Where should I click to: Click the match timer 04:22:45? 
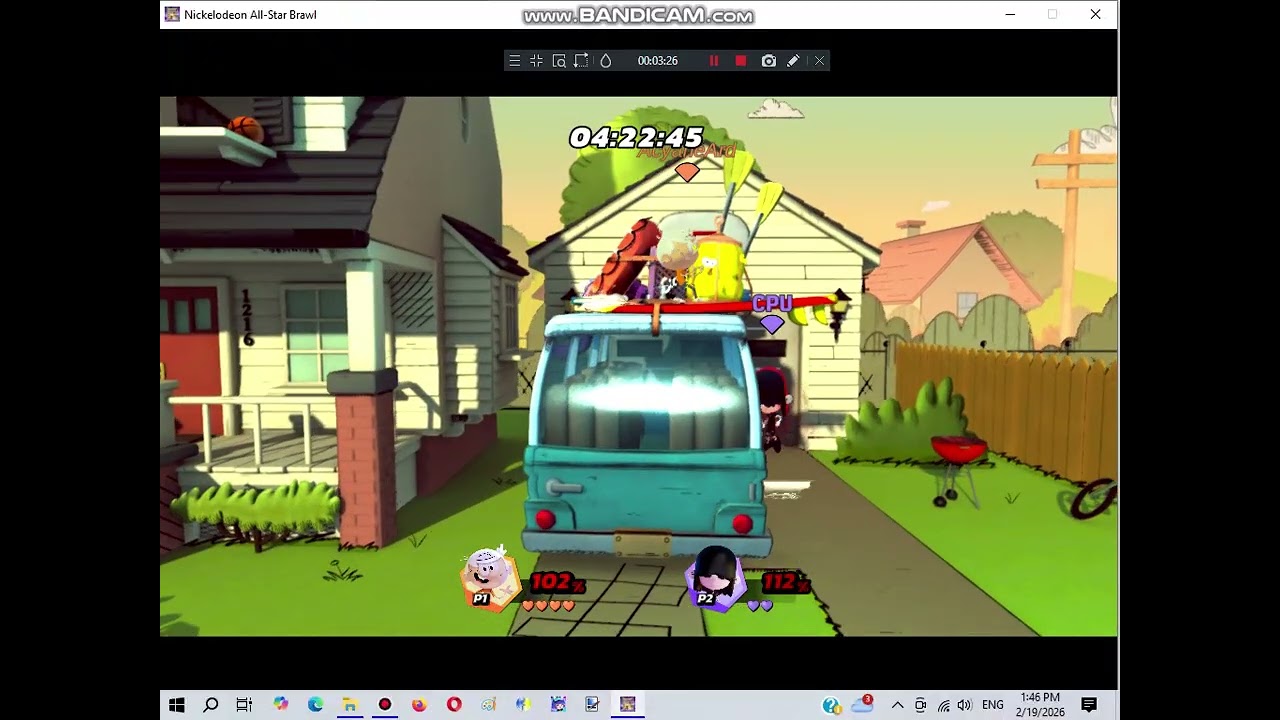click(x=636, y=137)
